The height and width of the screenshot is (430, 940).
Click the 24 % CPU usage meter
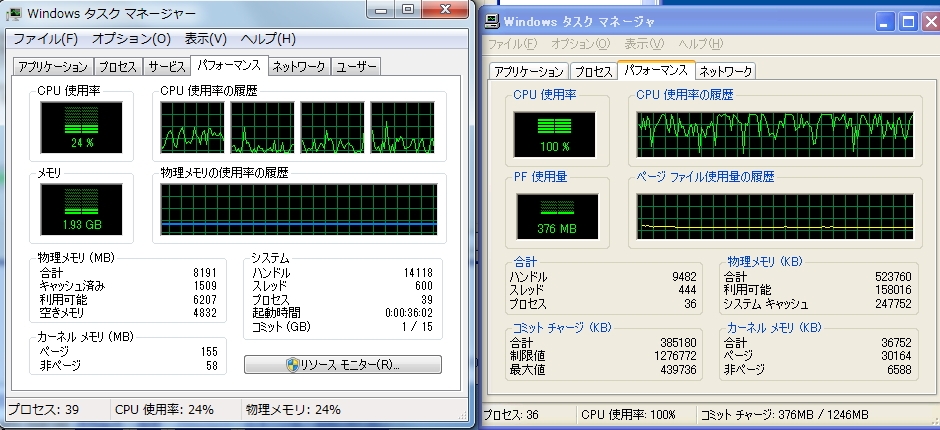tap(82, 127)
